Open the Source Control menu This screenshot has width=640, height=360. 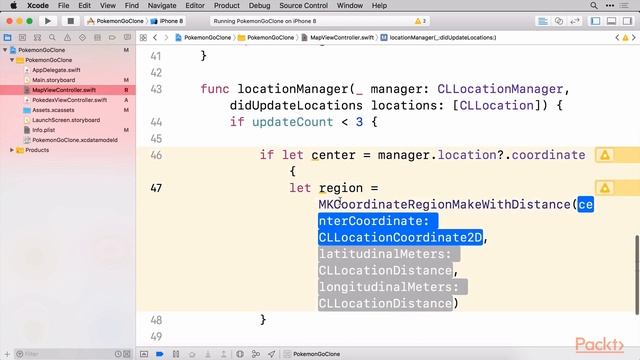point(303,5)
